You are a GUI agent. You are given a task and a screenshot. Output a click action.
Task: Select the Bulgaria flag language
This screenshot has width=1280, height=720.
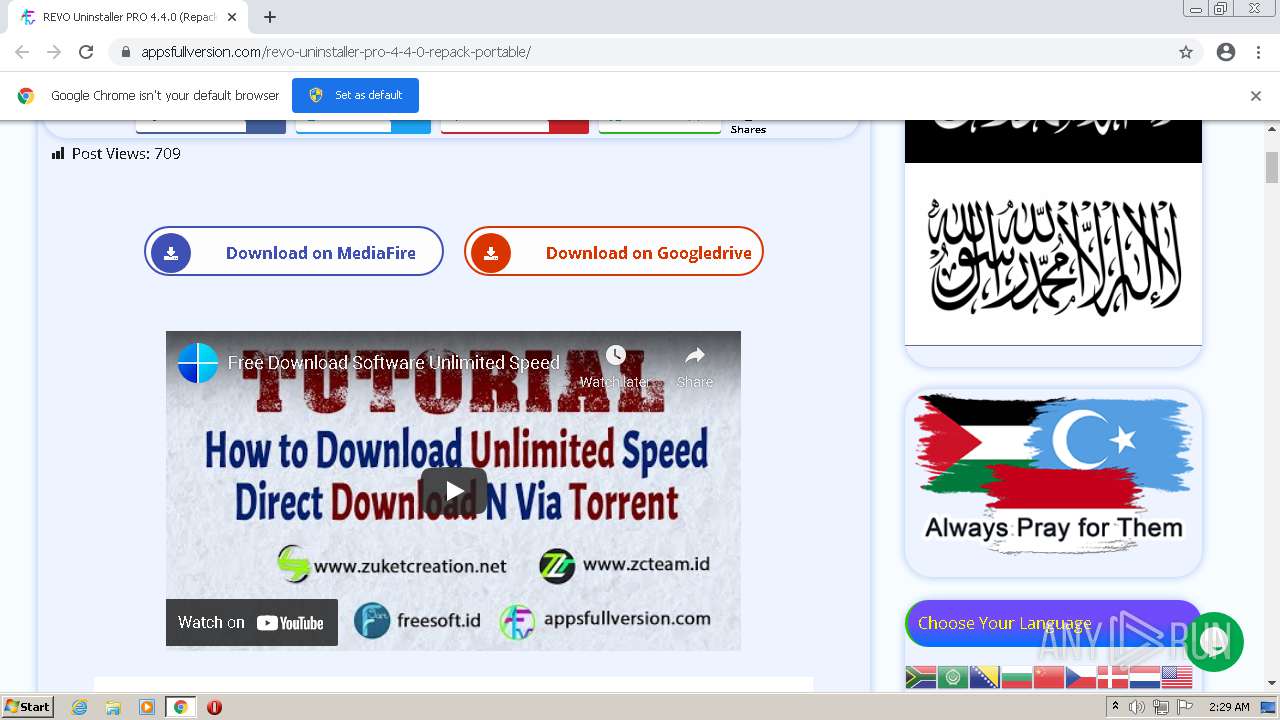click(1016, 677)
